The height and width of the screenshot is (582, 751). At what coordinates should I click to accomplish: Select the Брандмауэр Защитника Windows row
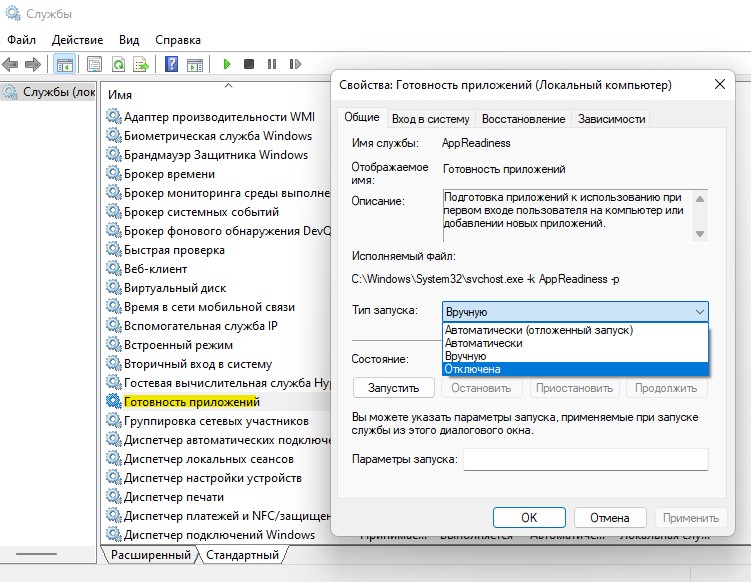(217, 155)
